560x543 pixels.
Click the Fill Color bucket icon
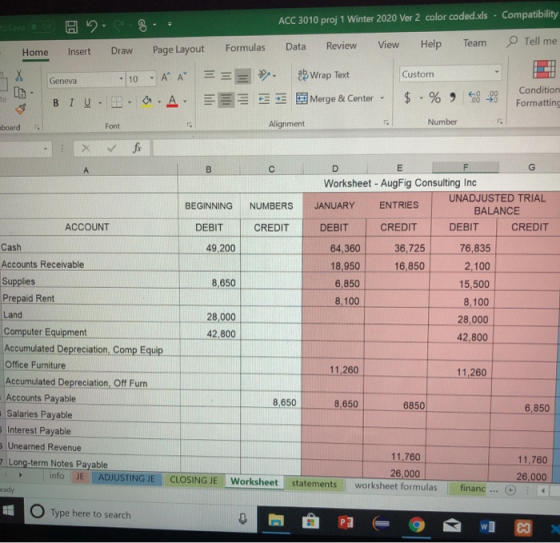pyautogui.click(x=147, y=102)
